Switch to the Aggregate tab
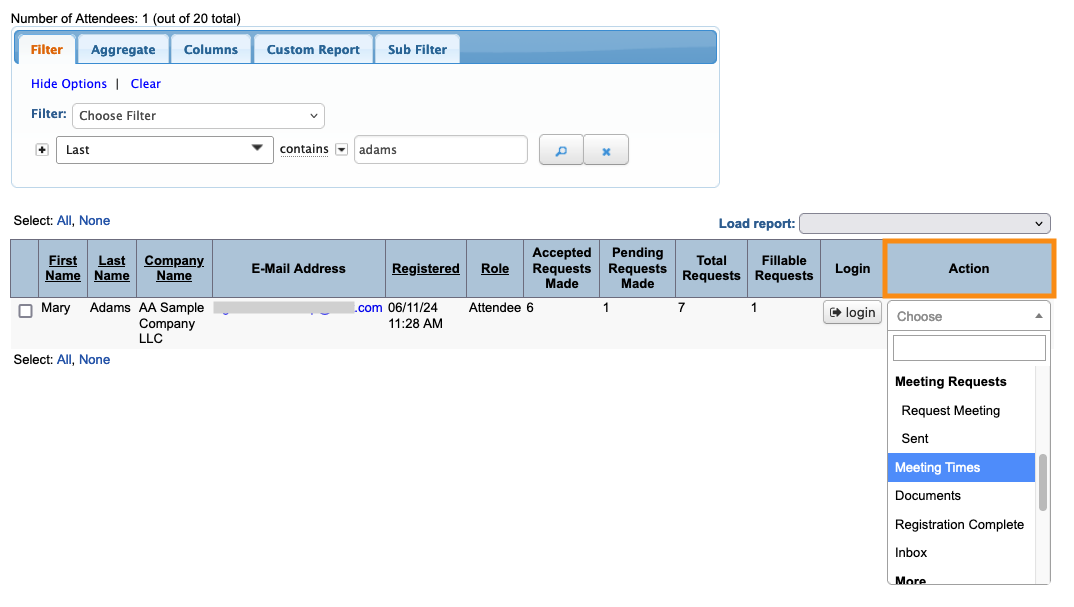The width and height of the screenshot is (1074, 607). pyautogui.click(x=123, y=49)
